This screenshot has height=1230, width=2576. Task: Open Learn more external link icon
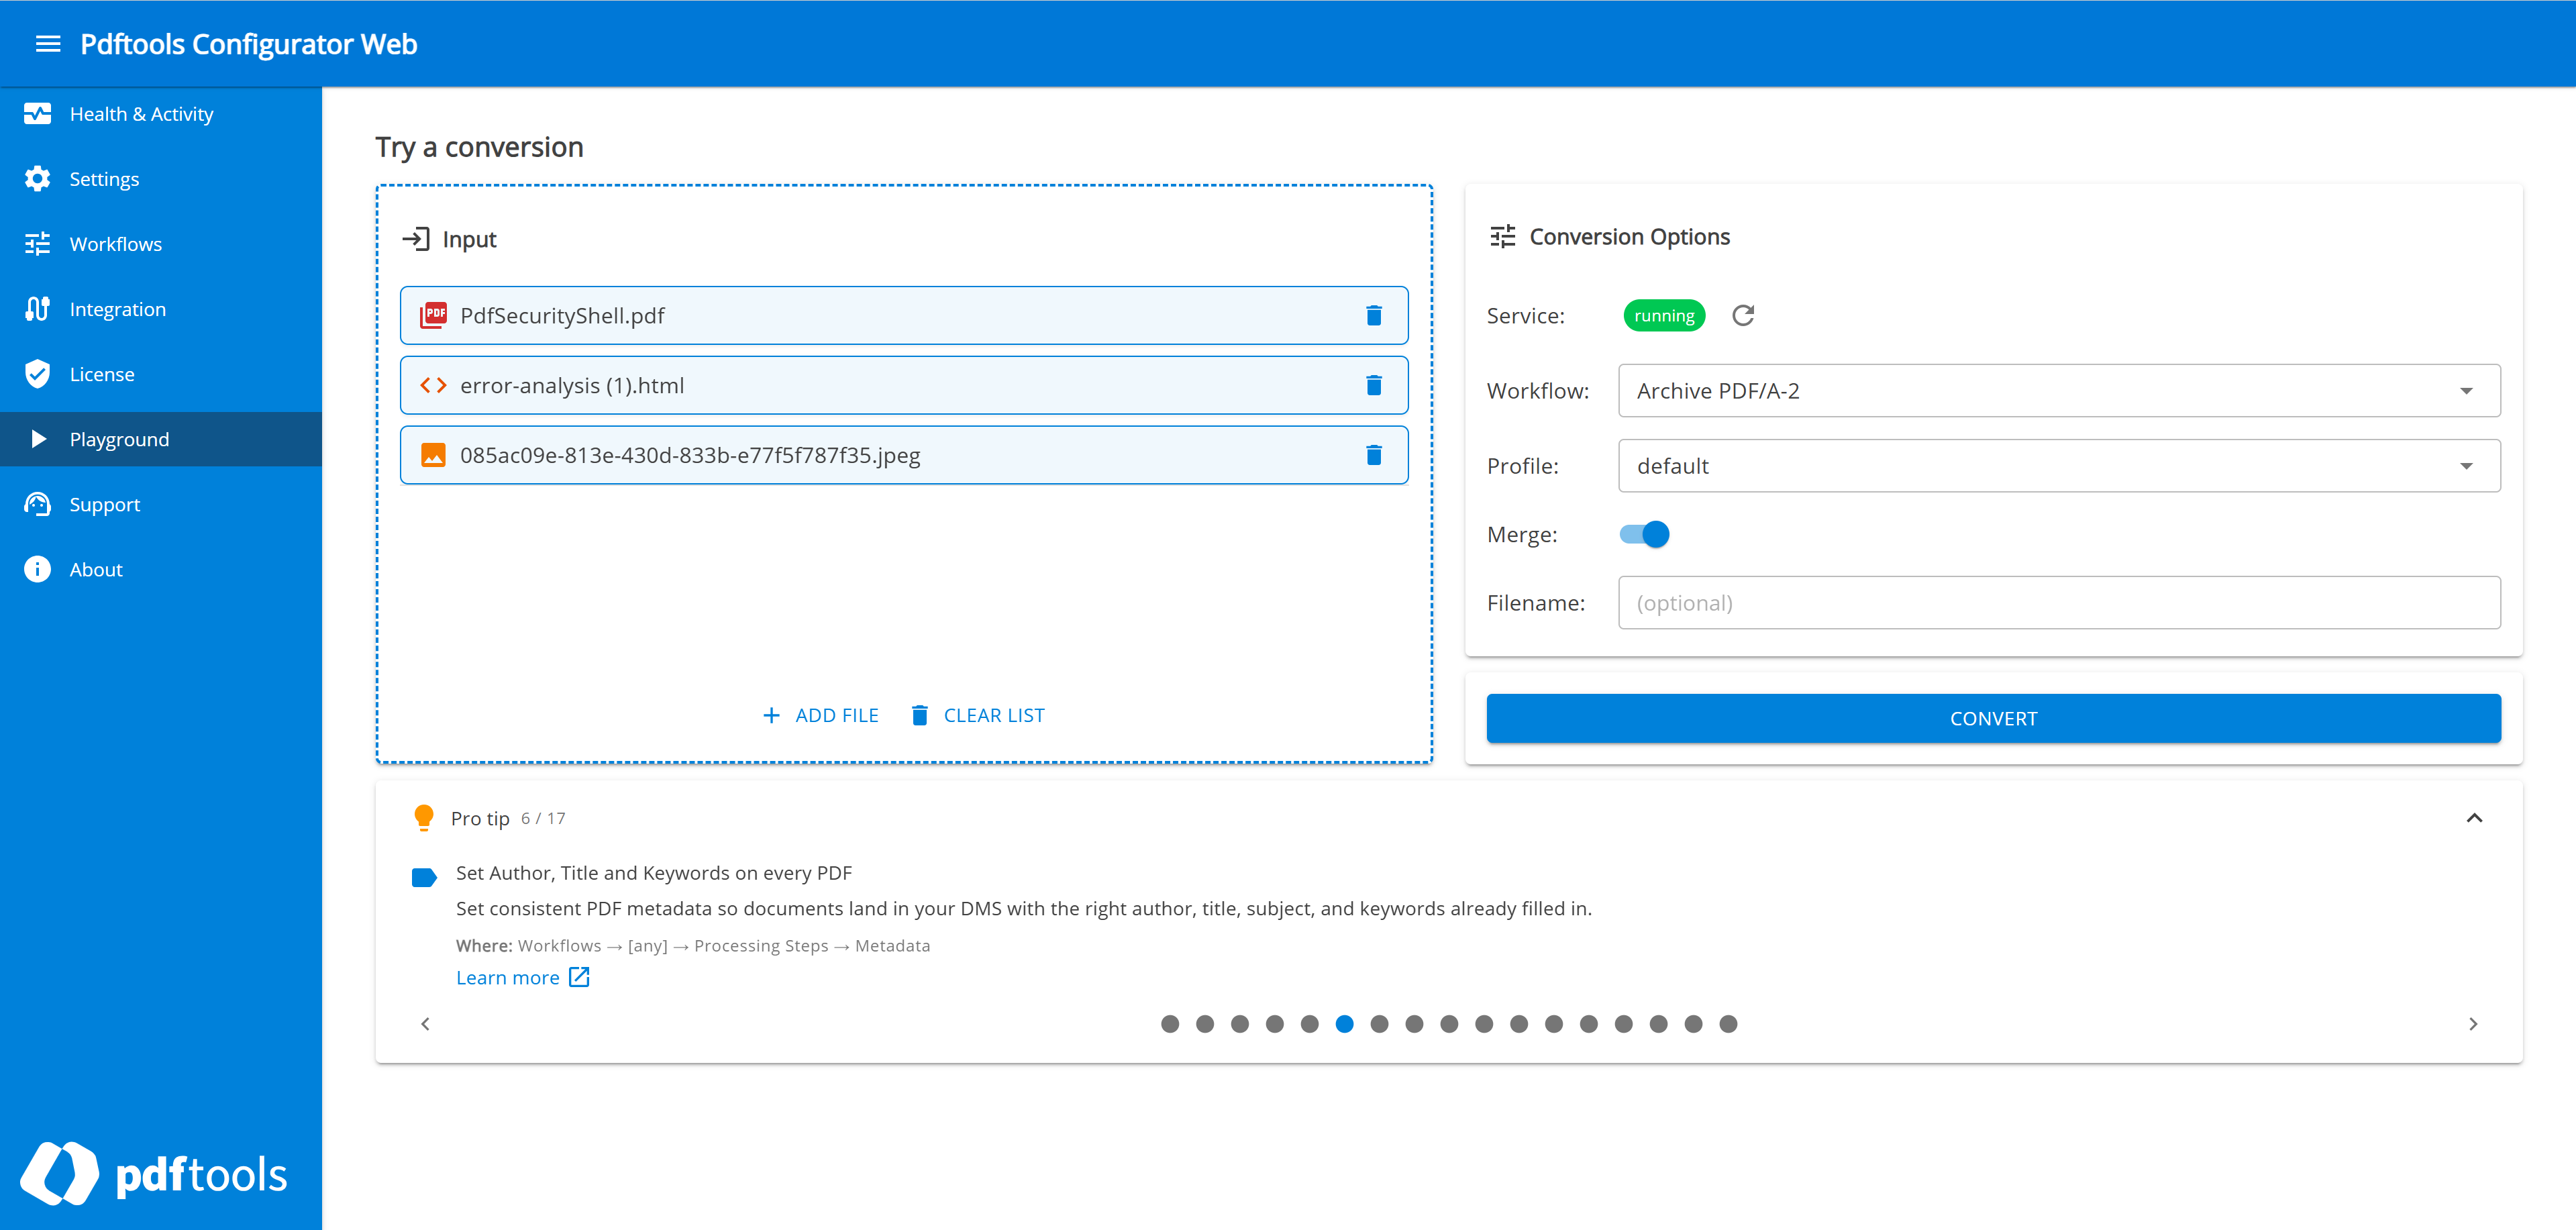(x=579, y=977)
